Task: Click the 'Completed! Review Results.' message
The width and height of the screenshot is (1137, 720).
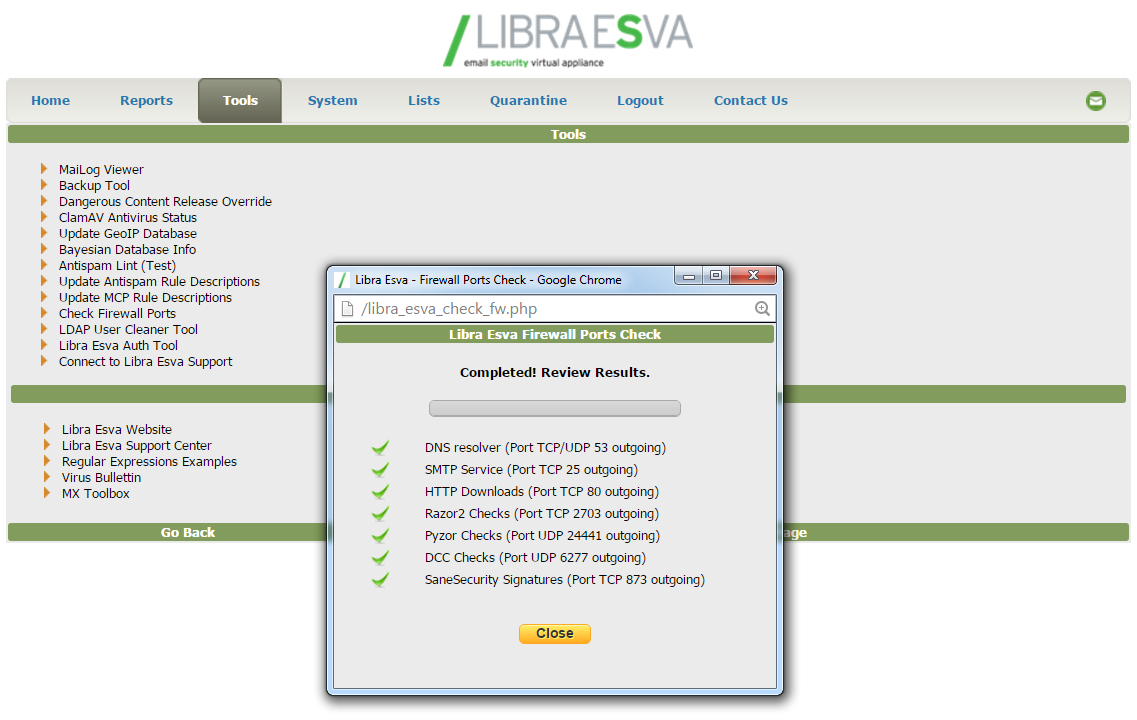Action: coord(555,373)
